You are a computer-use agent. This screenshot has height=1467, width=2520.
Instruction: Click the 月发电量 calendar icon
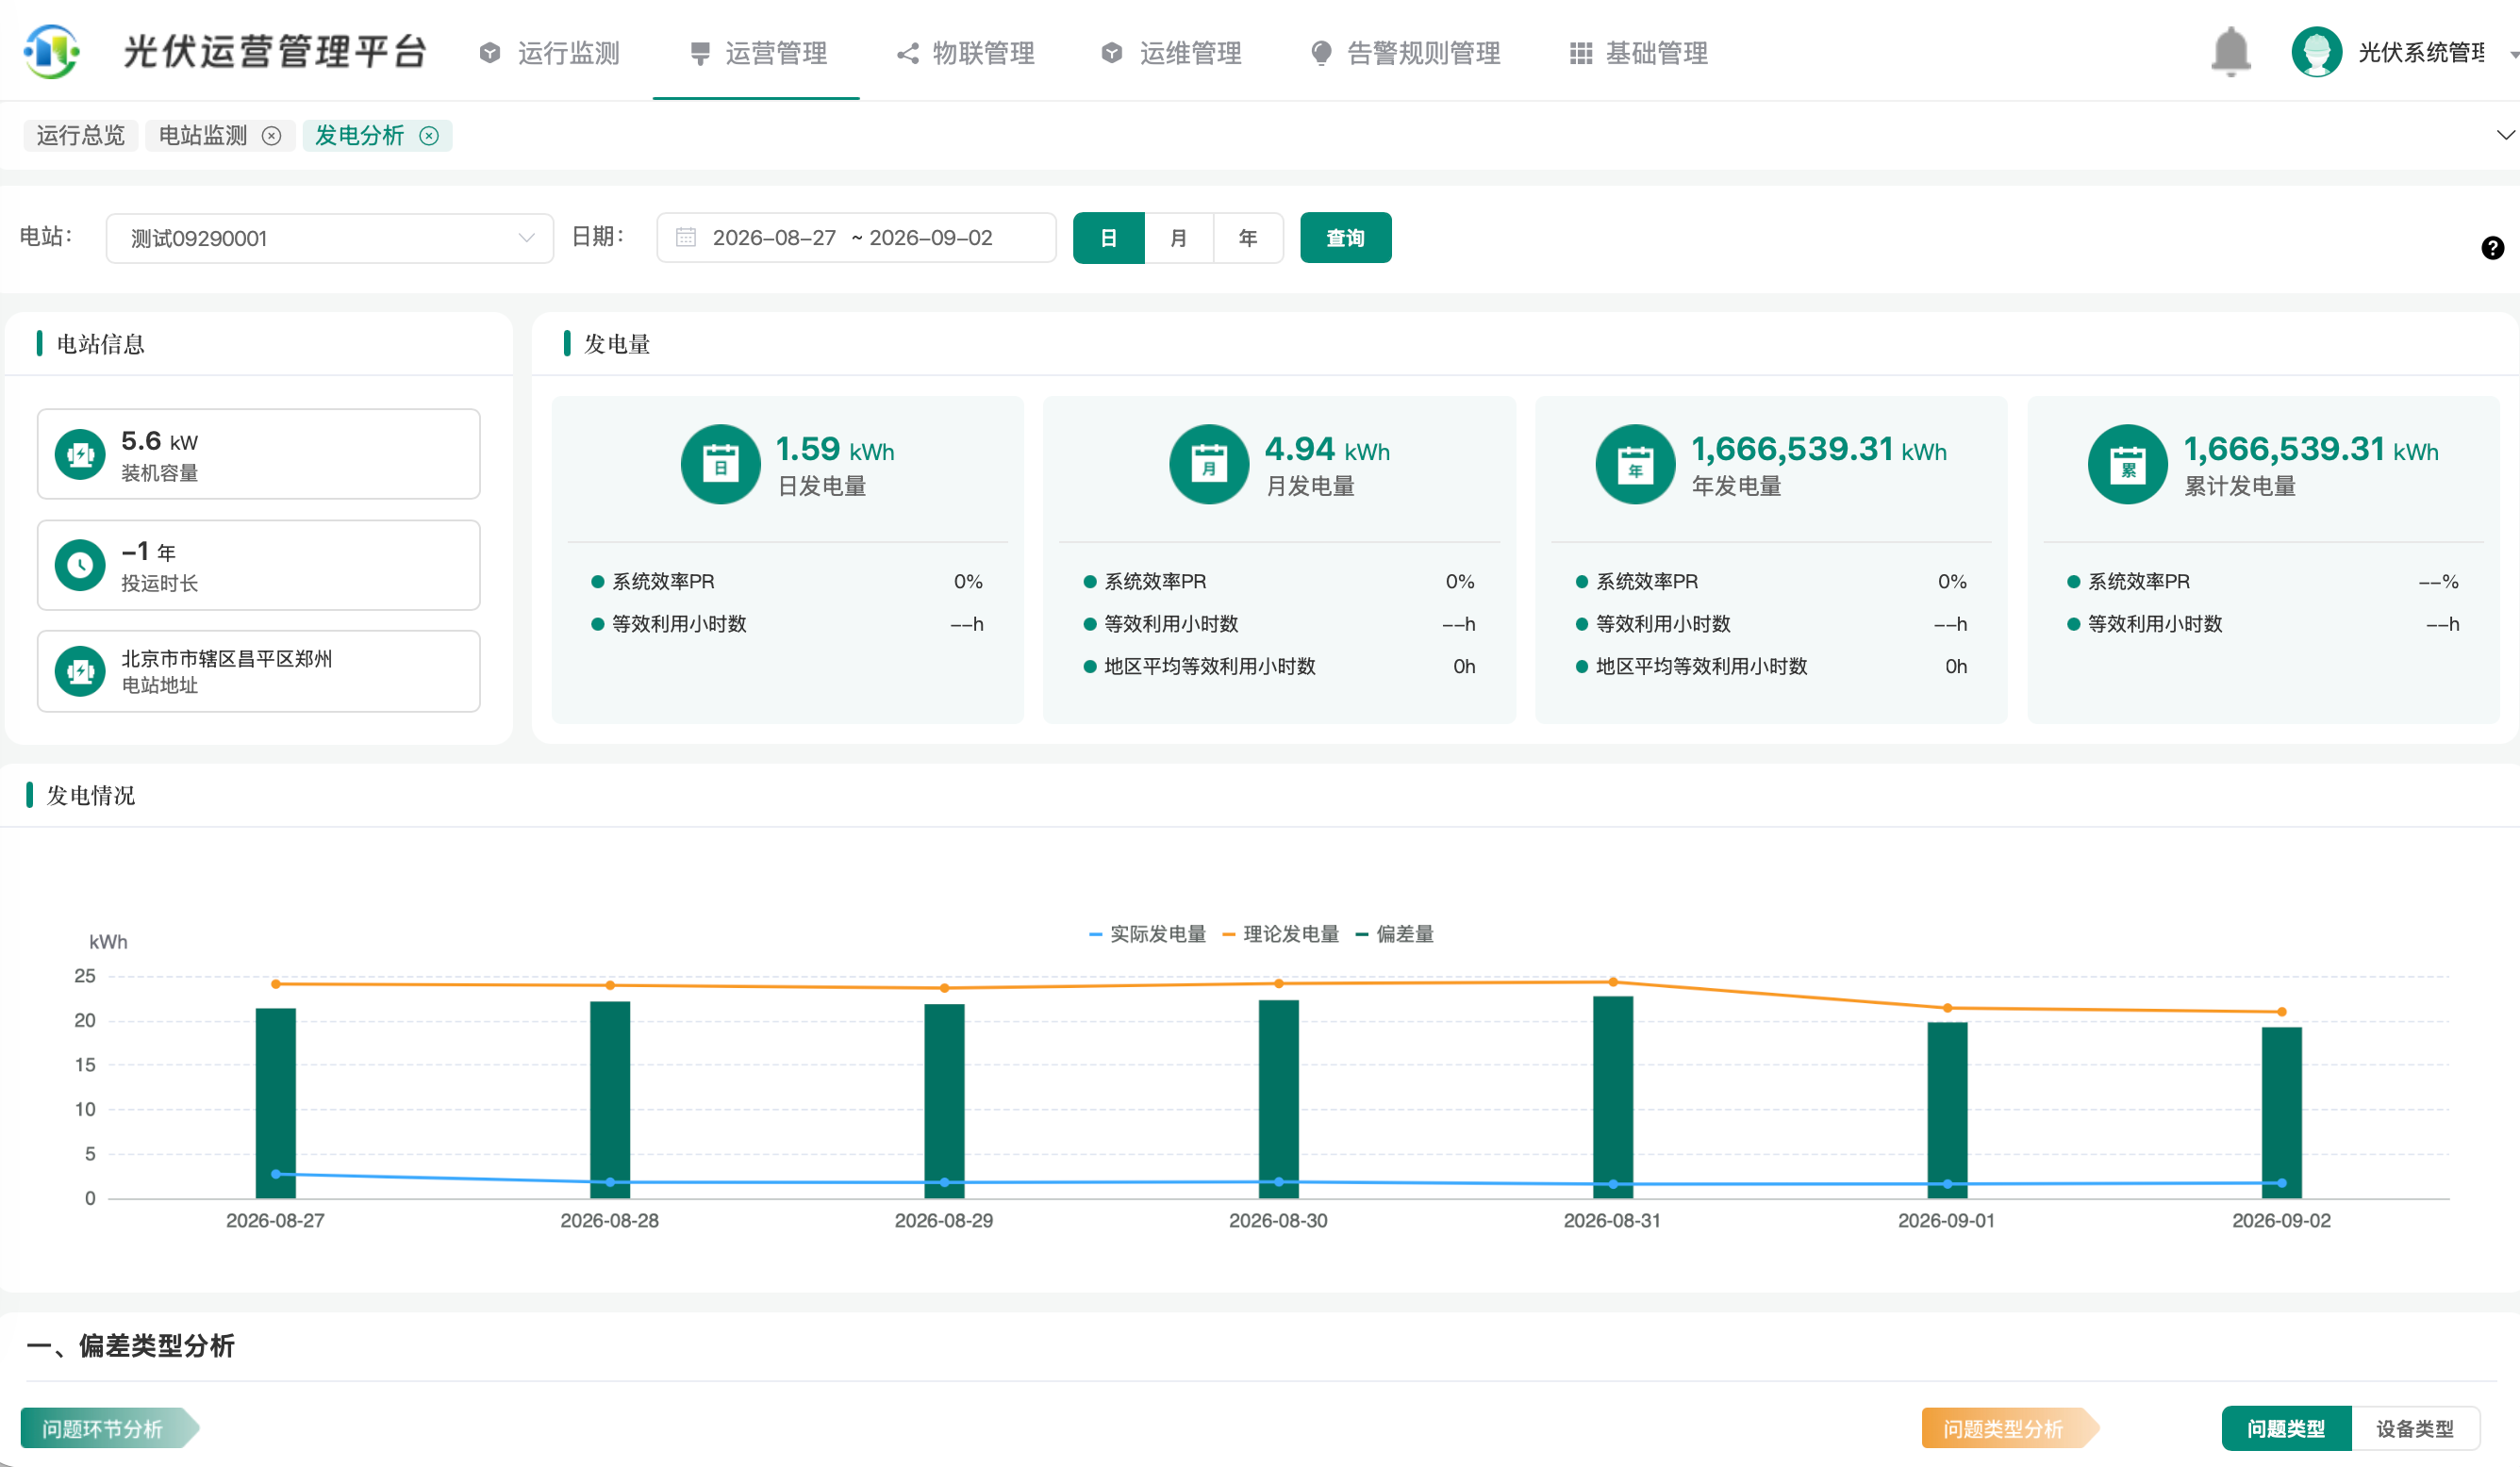(x=1209, y=465)
